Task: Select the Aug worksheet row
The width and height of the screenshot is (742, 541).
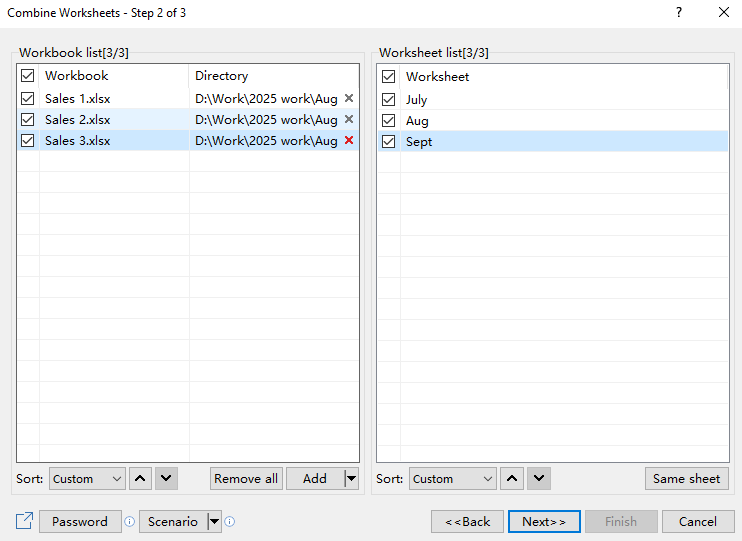Action: [x=553, y=120]
